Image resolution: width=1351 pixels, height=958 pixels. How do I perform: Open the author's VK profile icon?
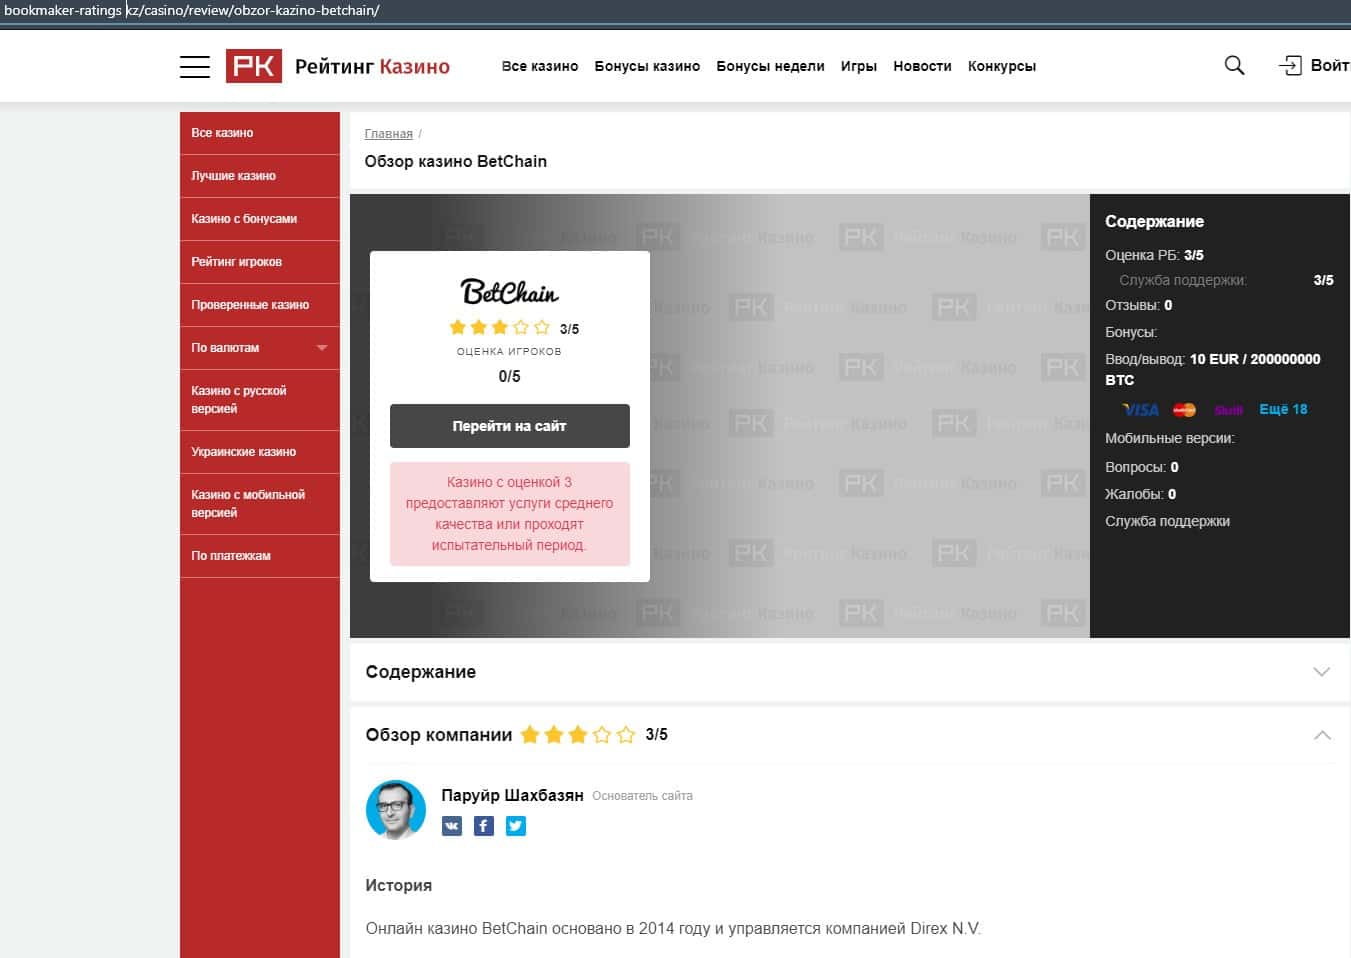coord(452,826)
